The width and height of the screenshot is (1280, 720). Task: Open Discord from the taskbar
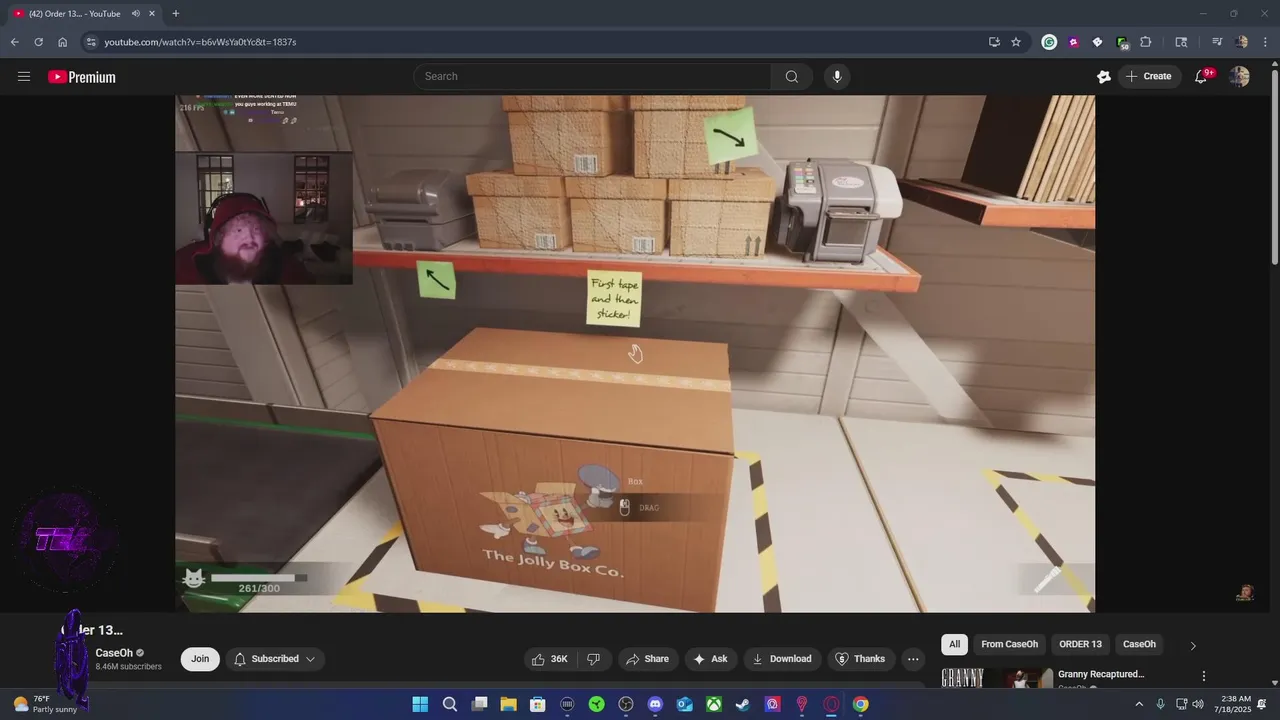tap(655, 704)
